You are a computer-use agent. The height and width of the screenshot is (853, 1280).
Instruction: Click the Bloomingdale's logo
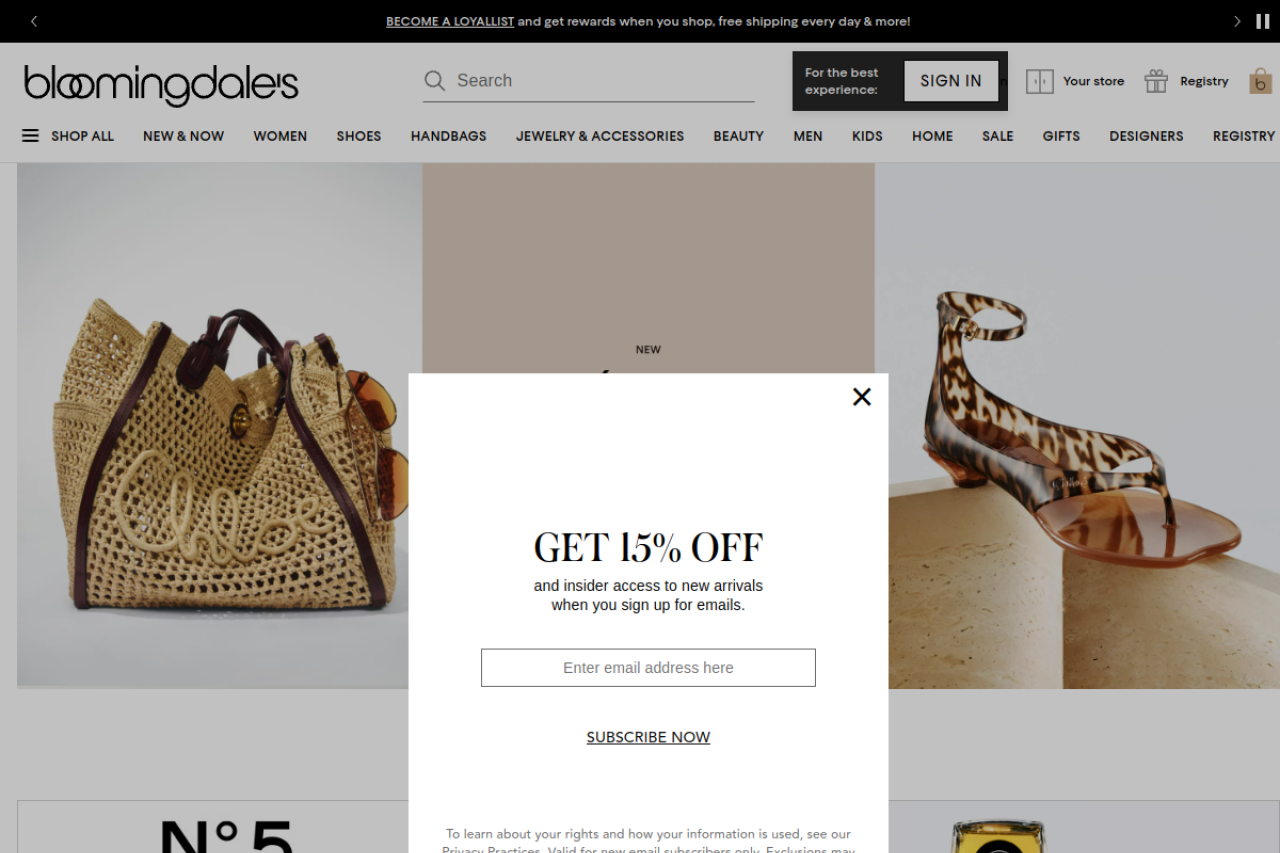click(x=161, y=85)
